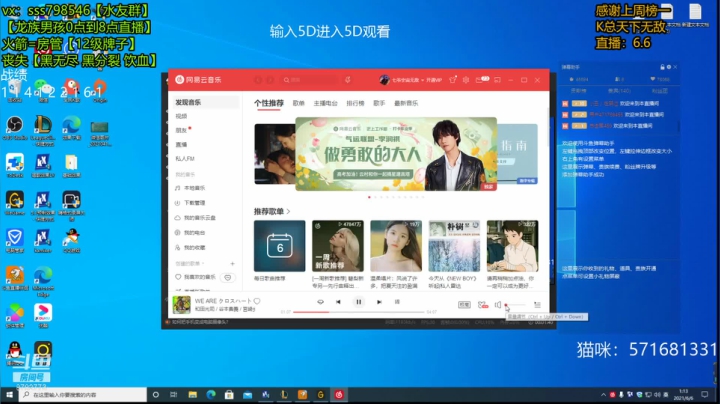Open the settings gear in title bar
The width and height of the screenshot is (720, 404).
point(466,80)
